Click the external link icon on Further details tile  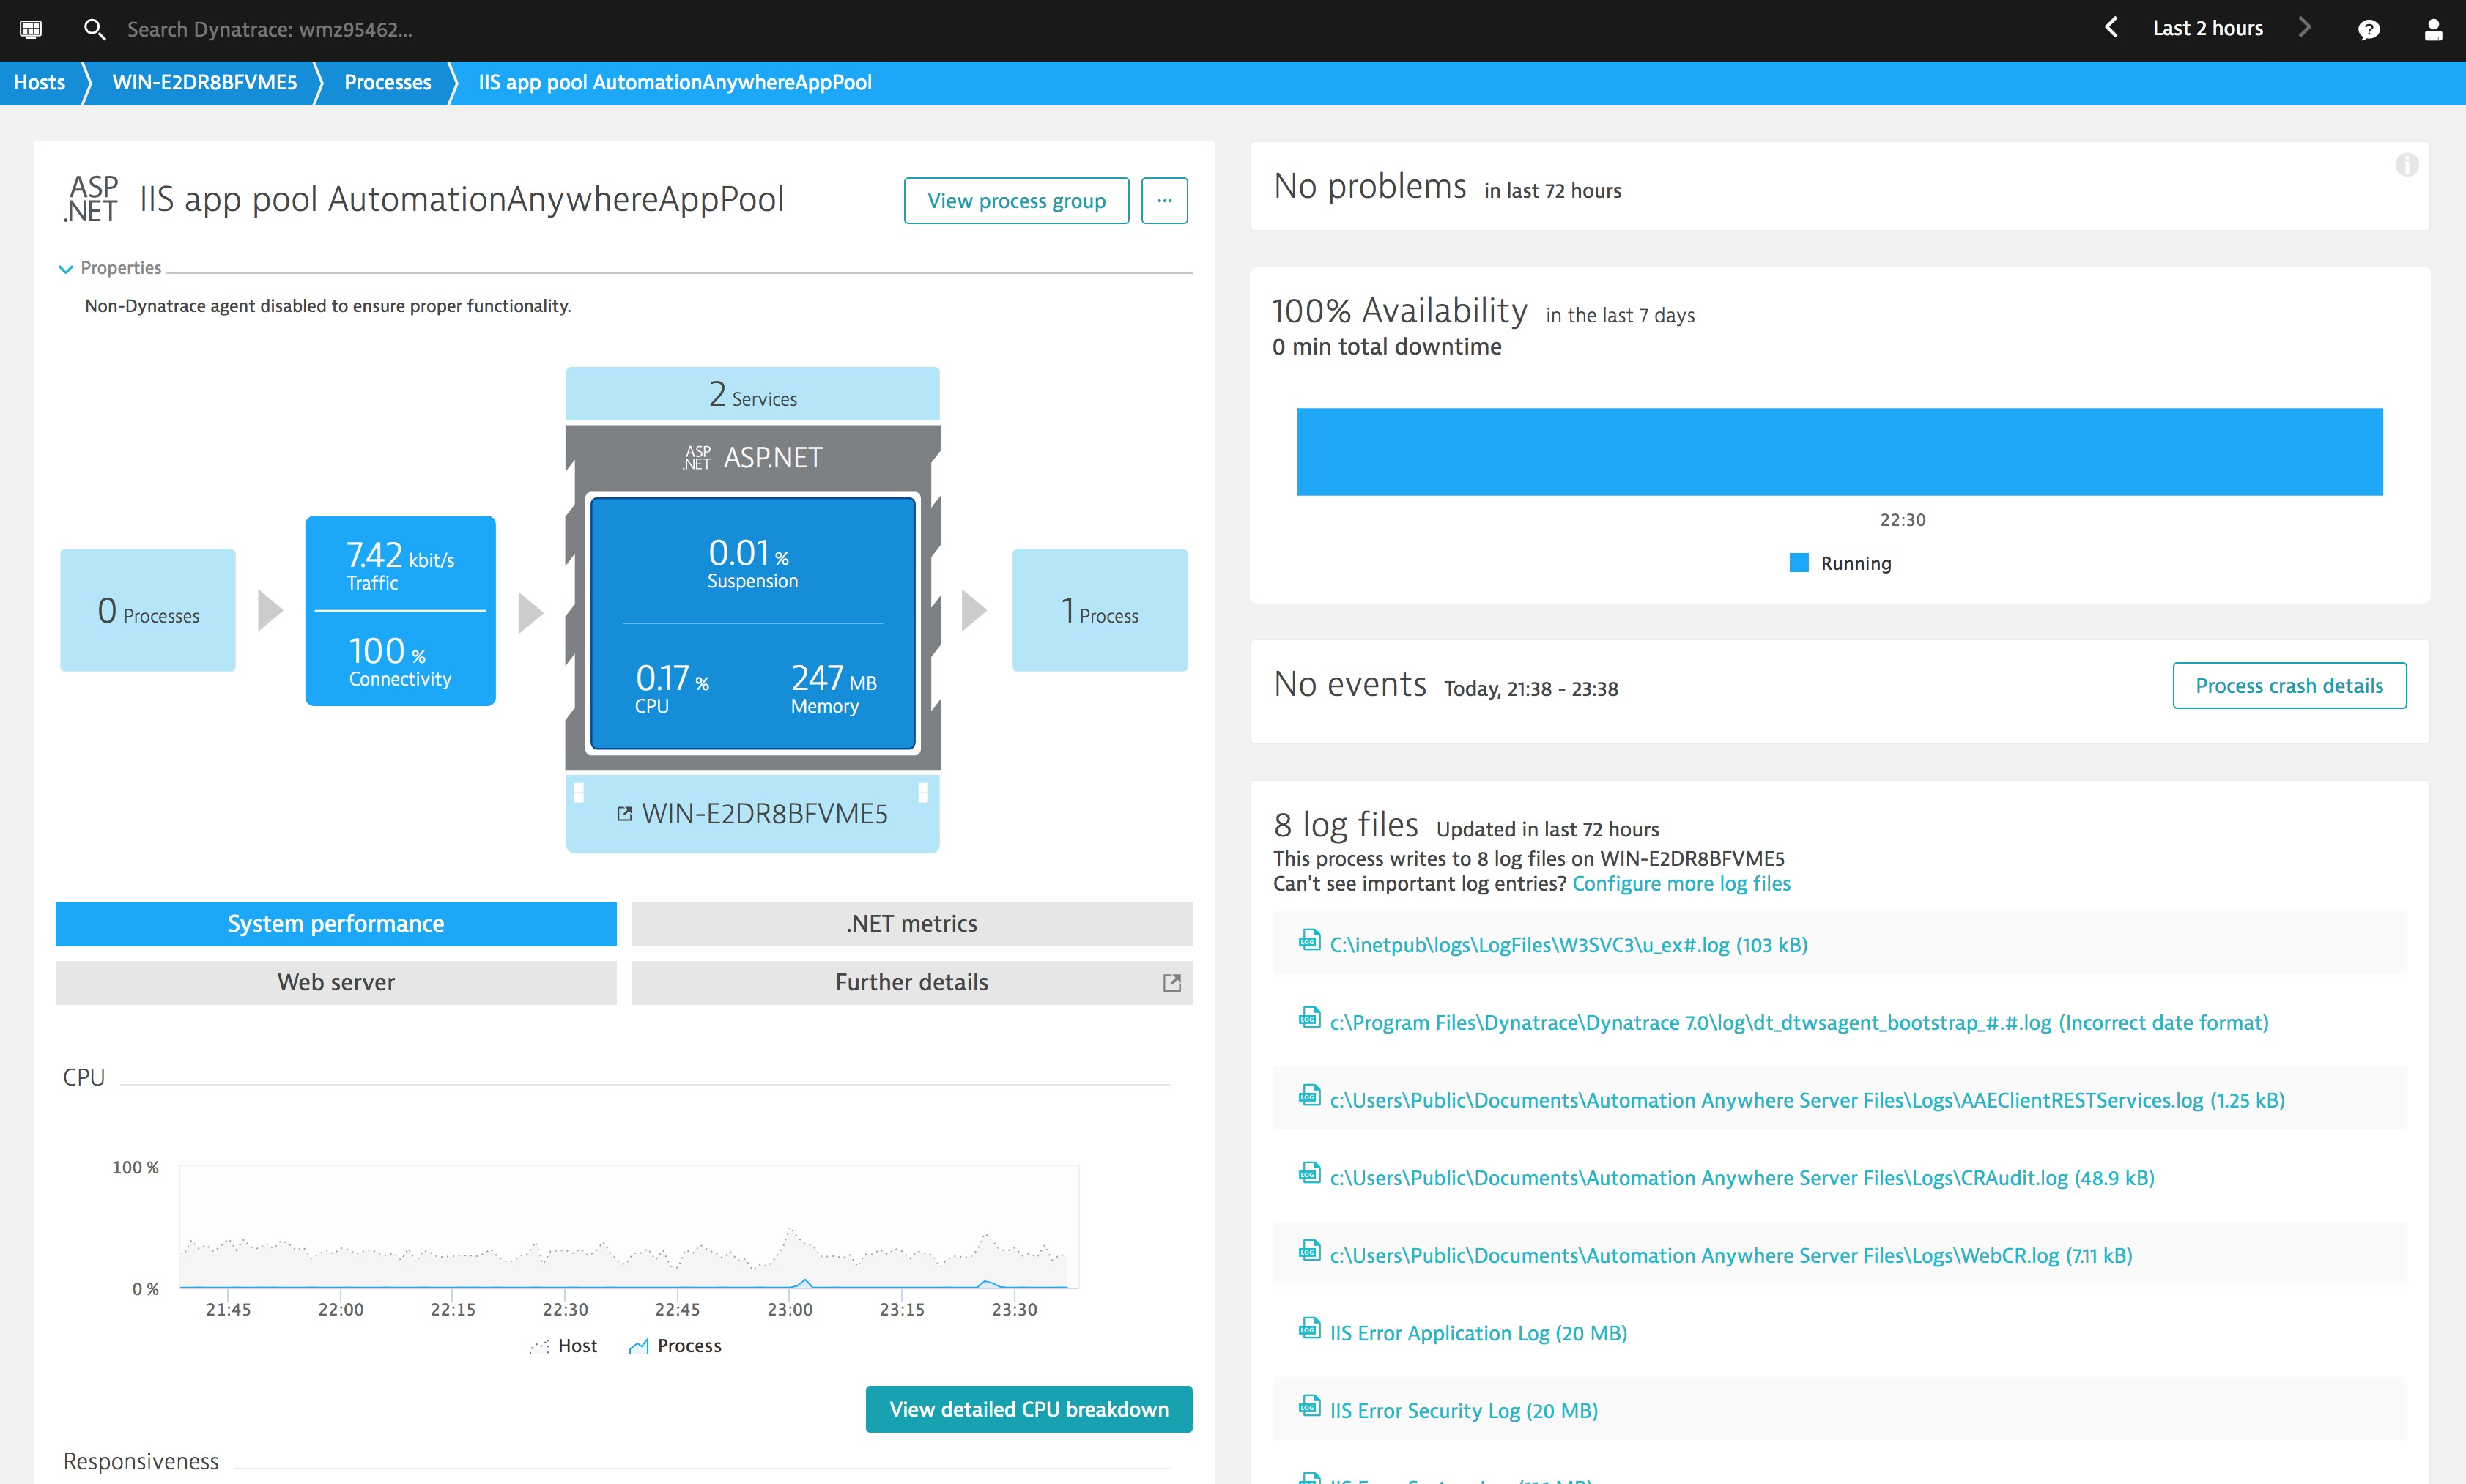tap(1171, 982)
